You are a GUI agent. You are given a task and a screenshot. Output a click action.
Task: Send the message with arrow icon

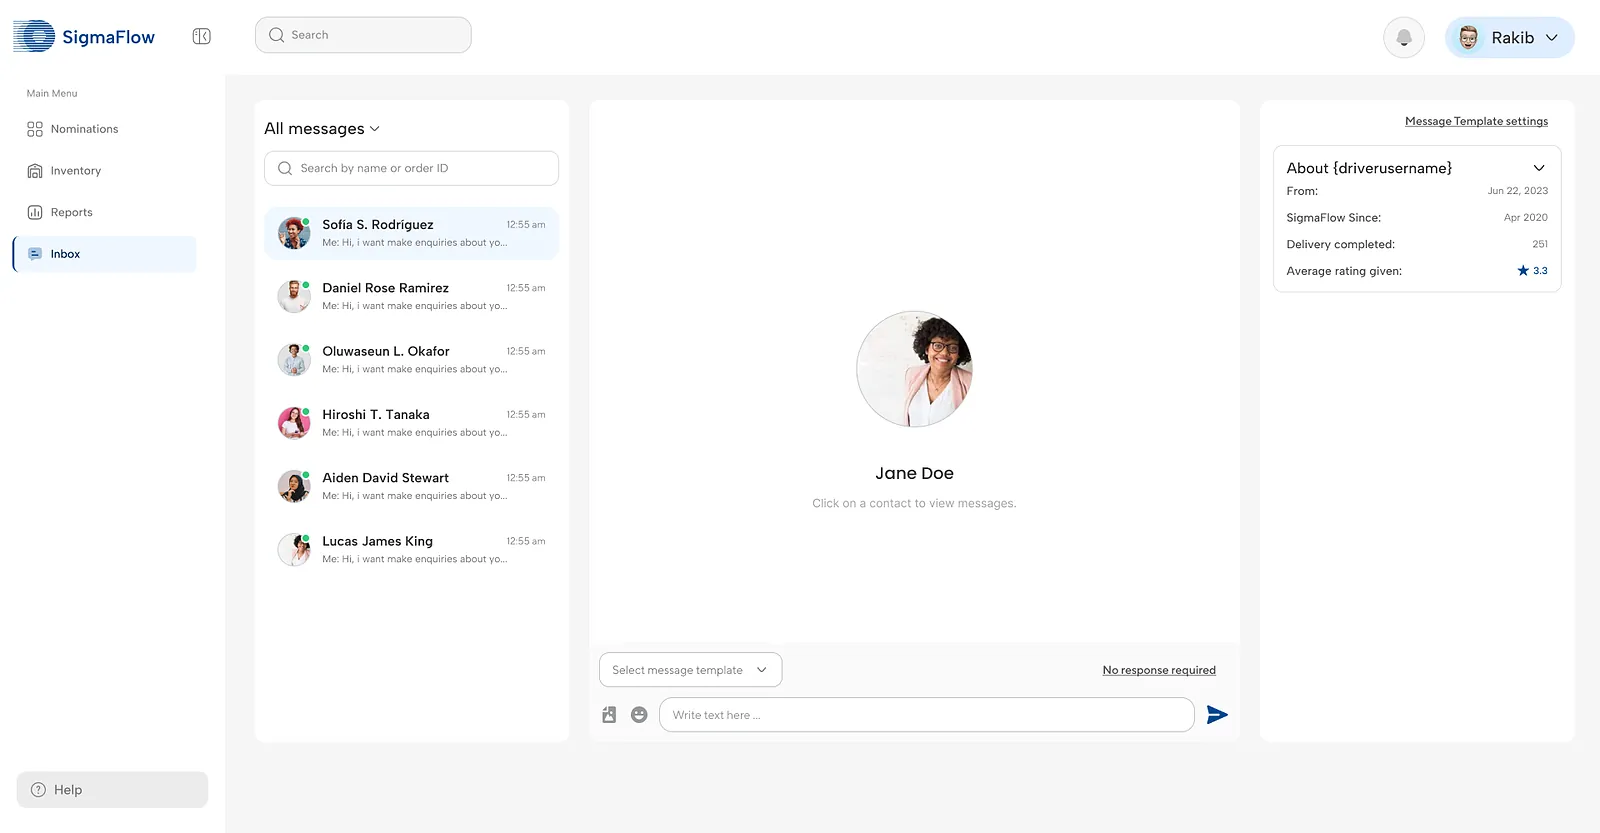(x=1217, y=715)
